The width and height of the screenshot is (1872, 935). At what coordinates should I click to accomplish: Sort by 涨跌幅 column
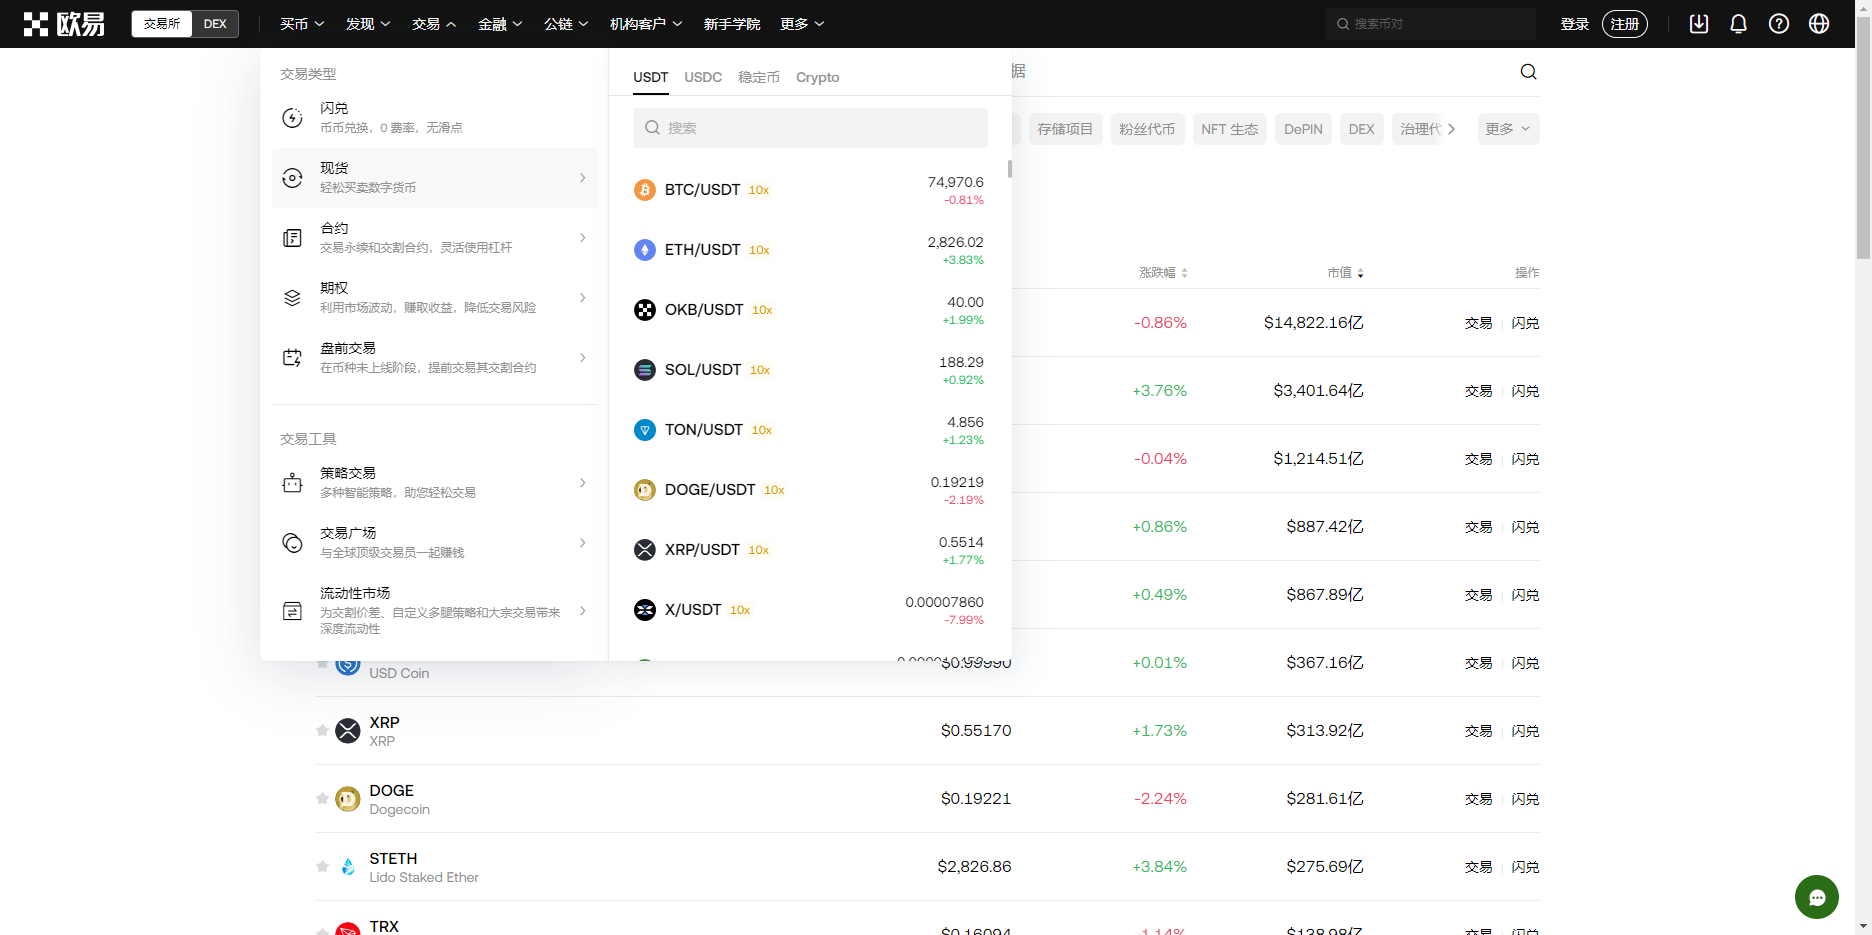coord(1163,273)
